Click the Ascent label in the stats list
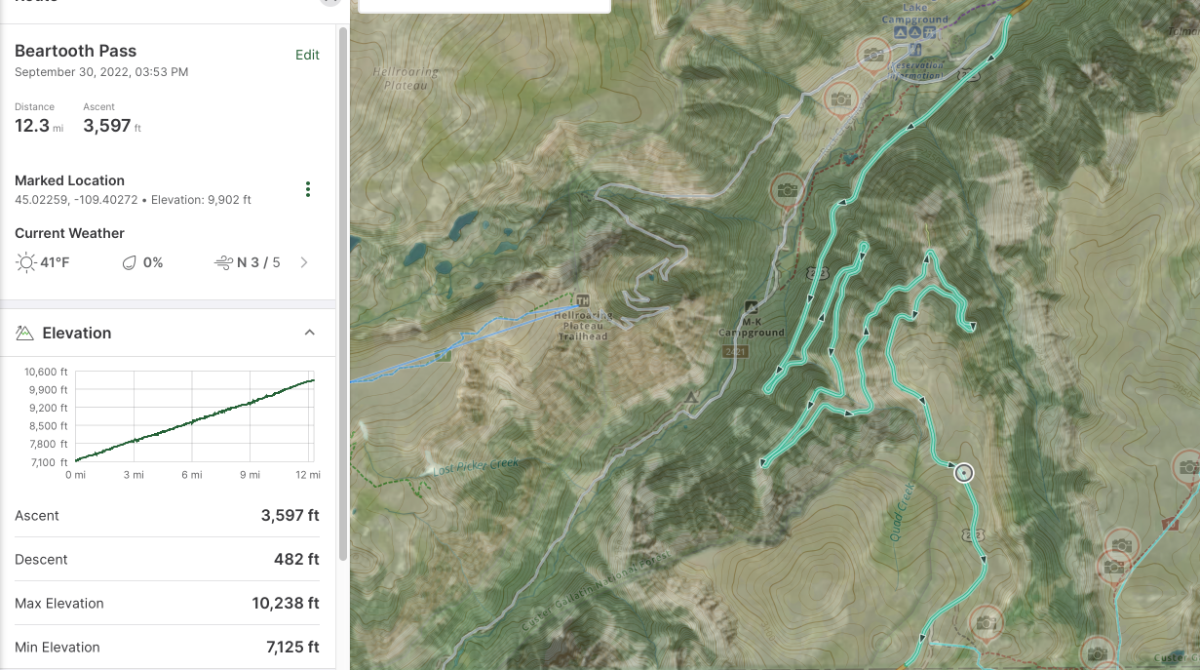The width and height of the screenshot is (1200, 670). tap(37, 516)
